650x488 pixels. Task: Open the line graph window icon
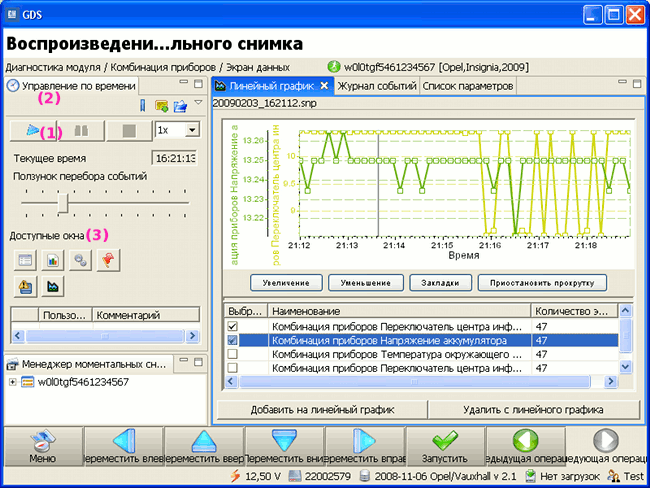[53, 286]
